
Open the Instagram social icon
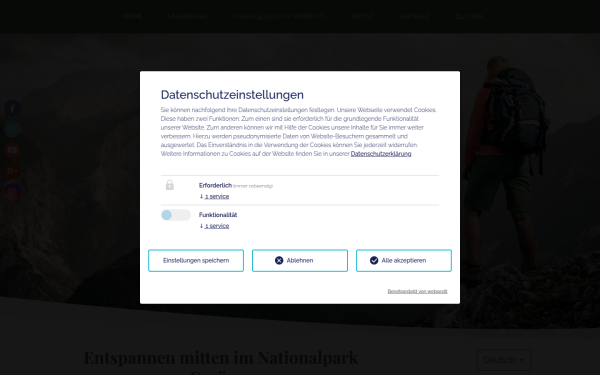point(12,191)
